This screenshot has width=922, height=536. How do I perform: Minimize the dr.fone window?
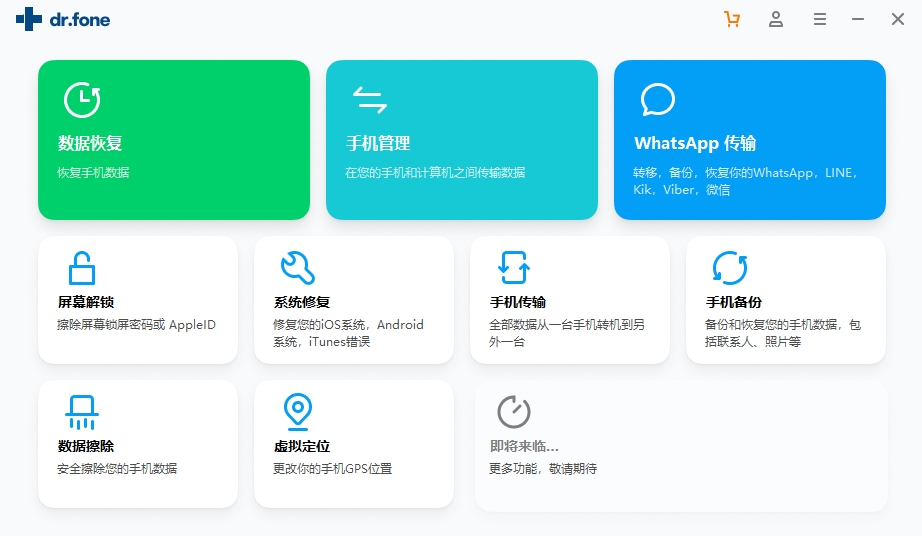coord(858,19)
